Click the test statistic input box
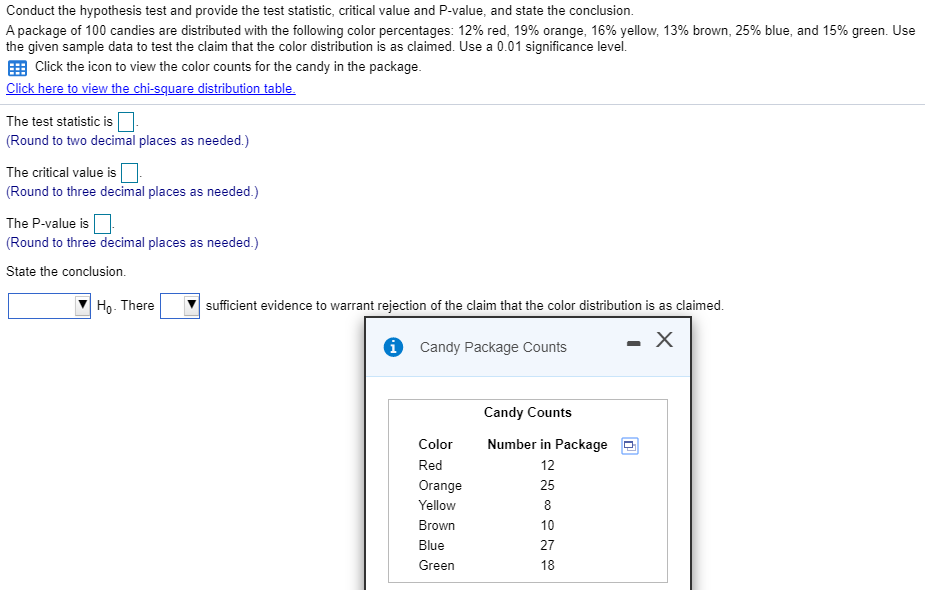 point(125,121)
